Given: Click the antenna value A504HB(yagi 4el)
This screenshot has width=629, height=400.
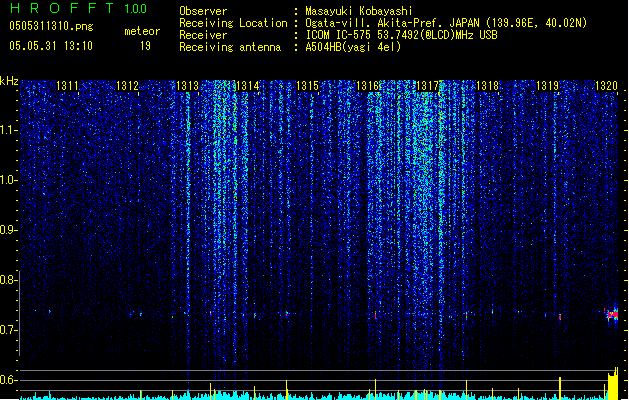Looking at the screenshot, I should click(x=353, y=47).
